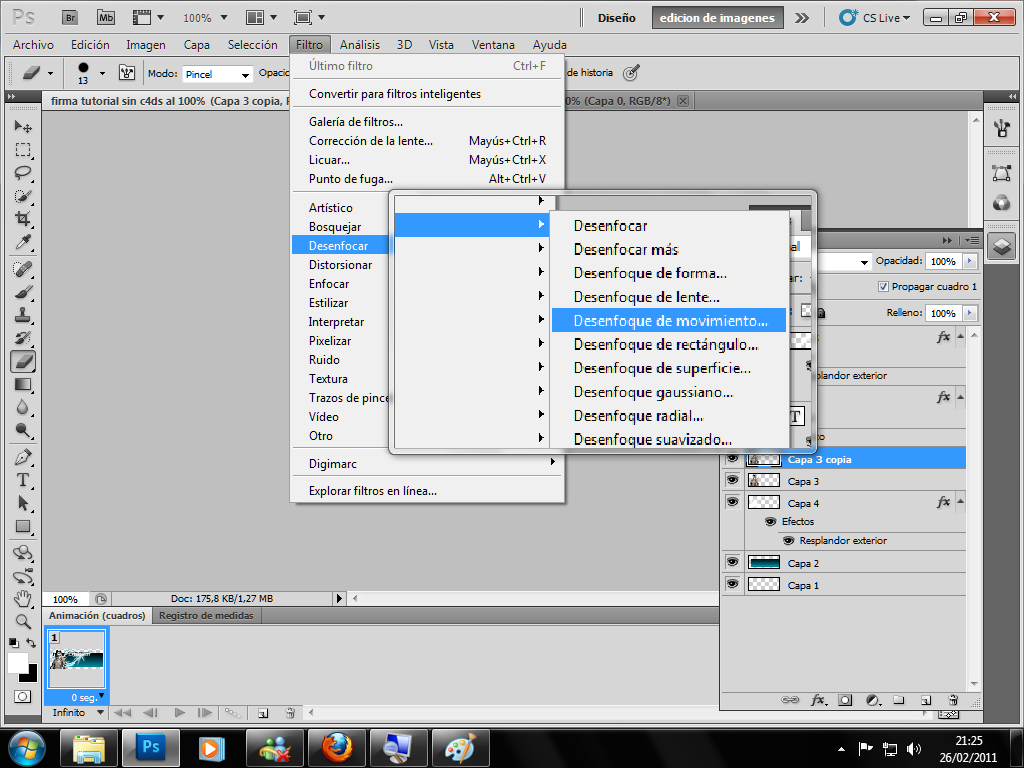Toggle Quick Mask mode
Screen dimensions: 1024x768
coord(22,697)
